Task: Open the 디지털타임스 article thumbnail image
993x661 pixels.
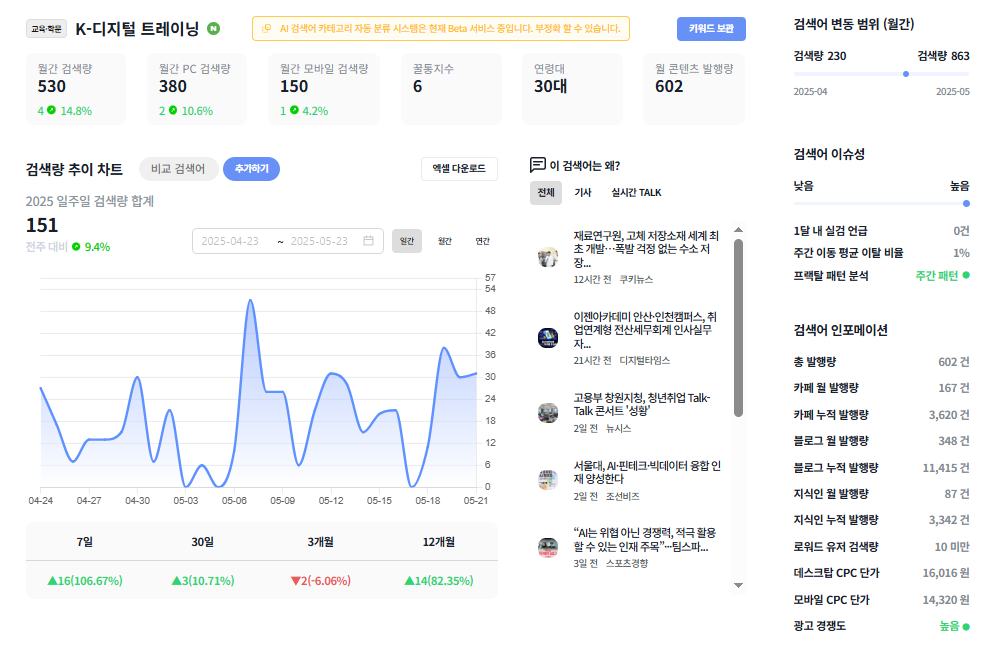Action: 548,338
